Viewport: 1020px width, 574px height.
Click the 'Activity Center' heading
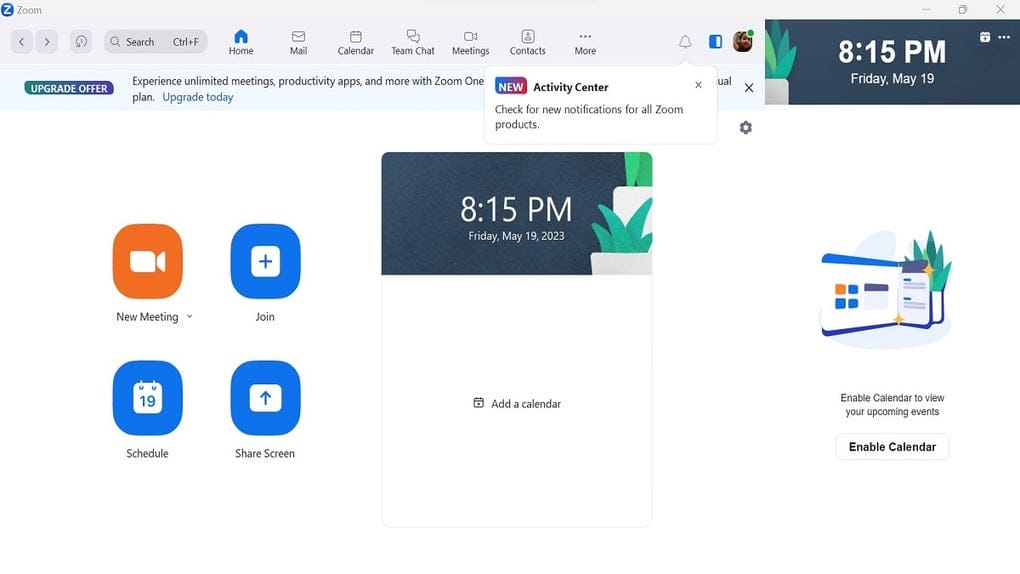(570, 87)
